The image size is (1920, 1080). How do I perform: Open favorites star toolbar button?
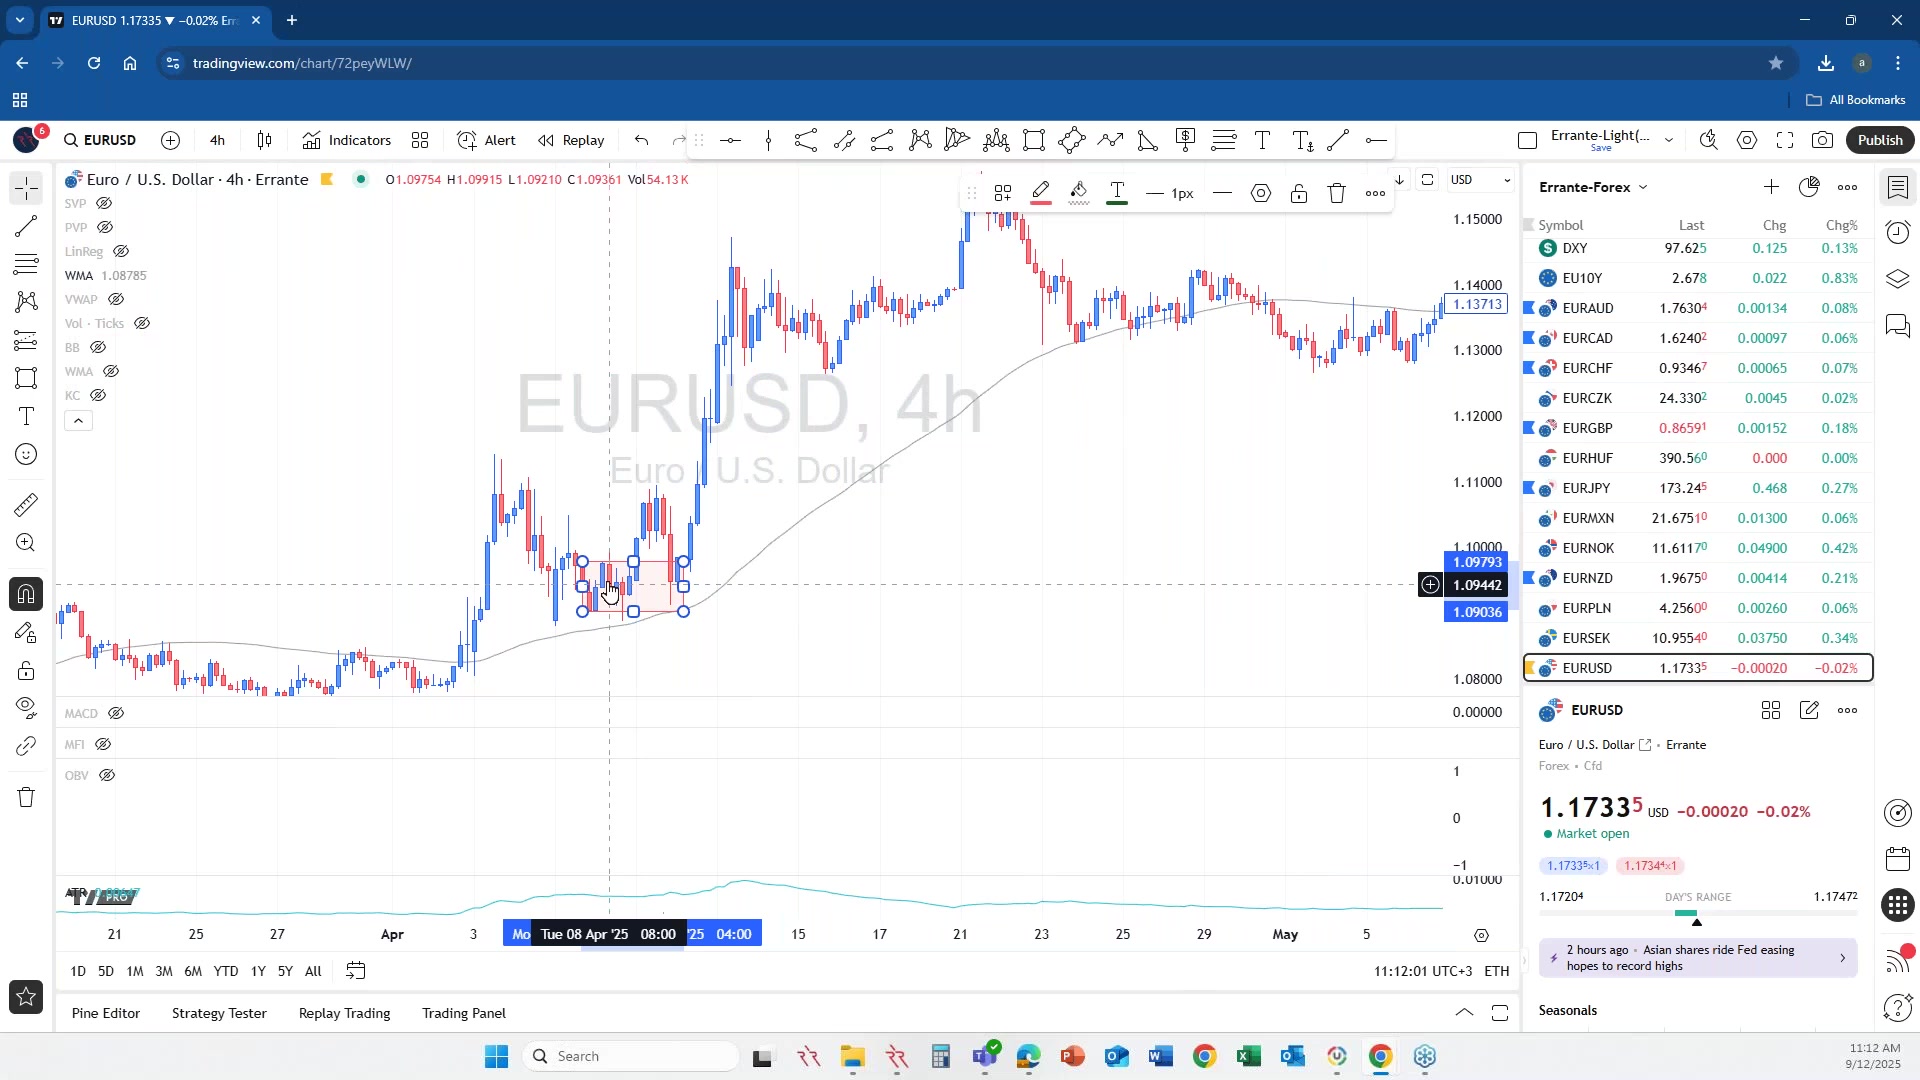[x=26, y=997]
